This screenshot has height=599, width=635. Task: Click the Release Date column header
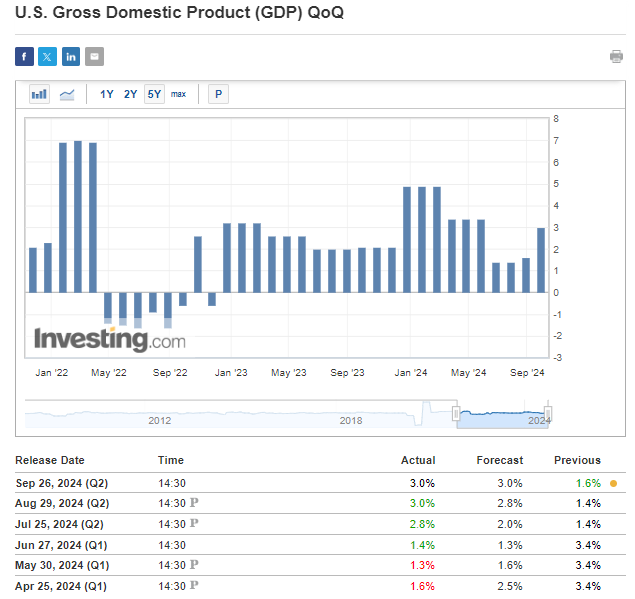coord(50,460)
